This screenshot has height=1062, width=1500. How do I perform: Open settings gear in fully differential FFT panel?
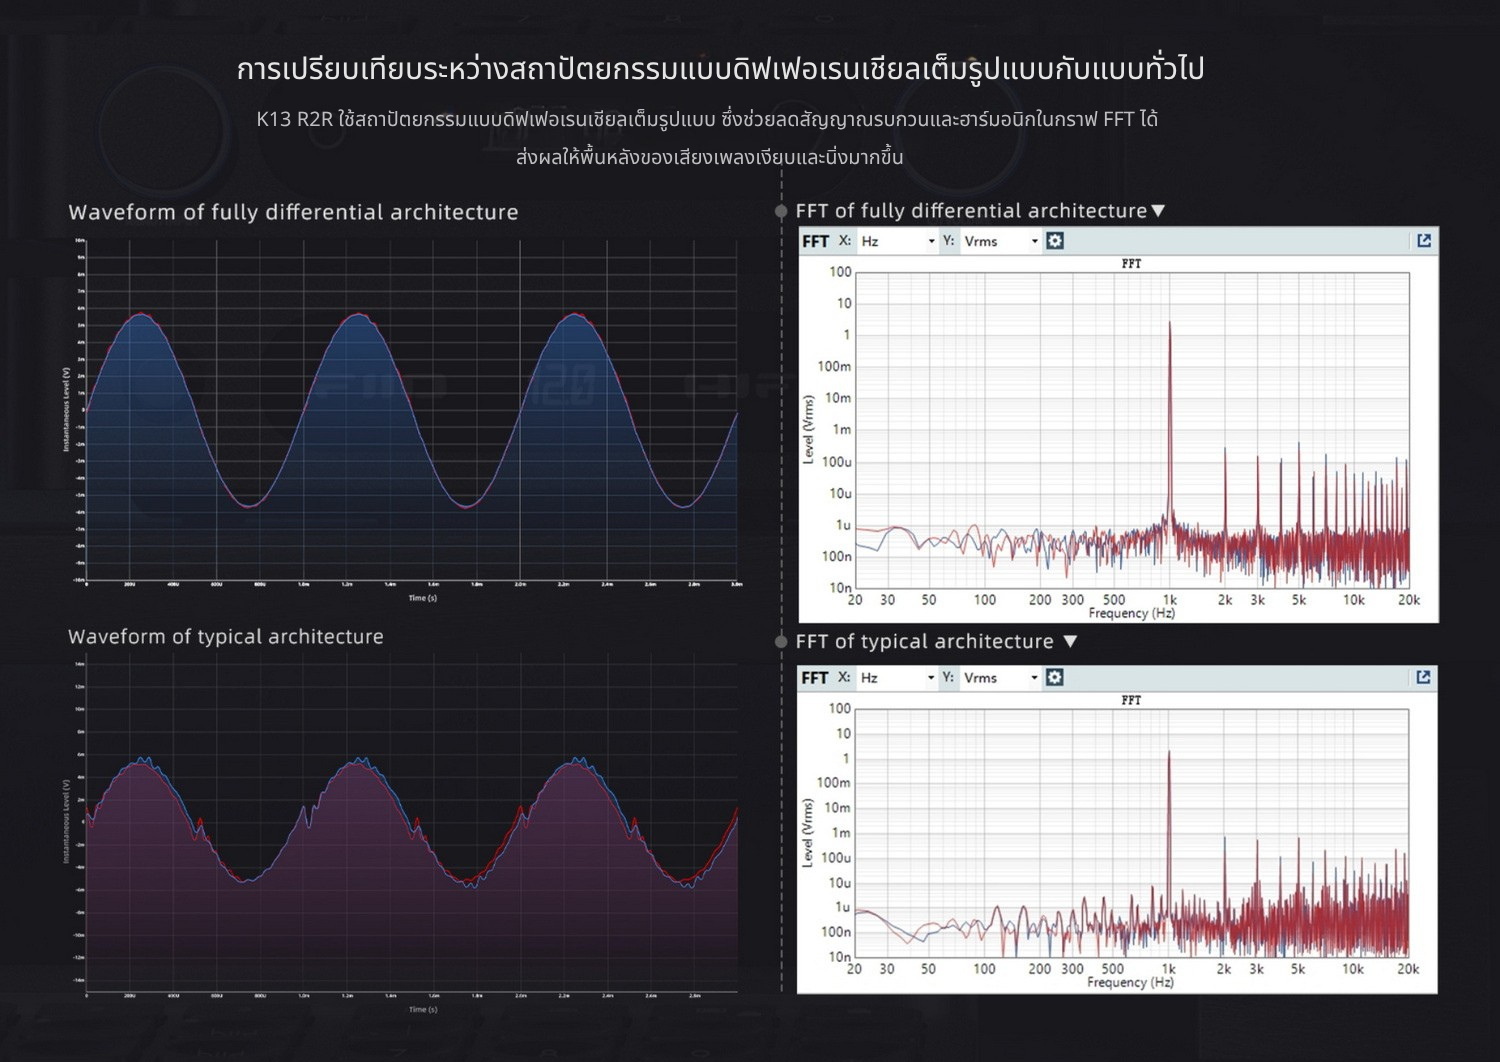pos(1055,241)
